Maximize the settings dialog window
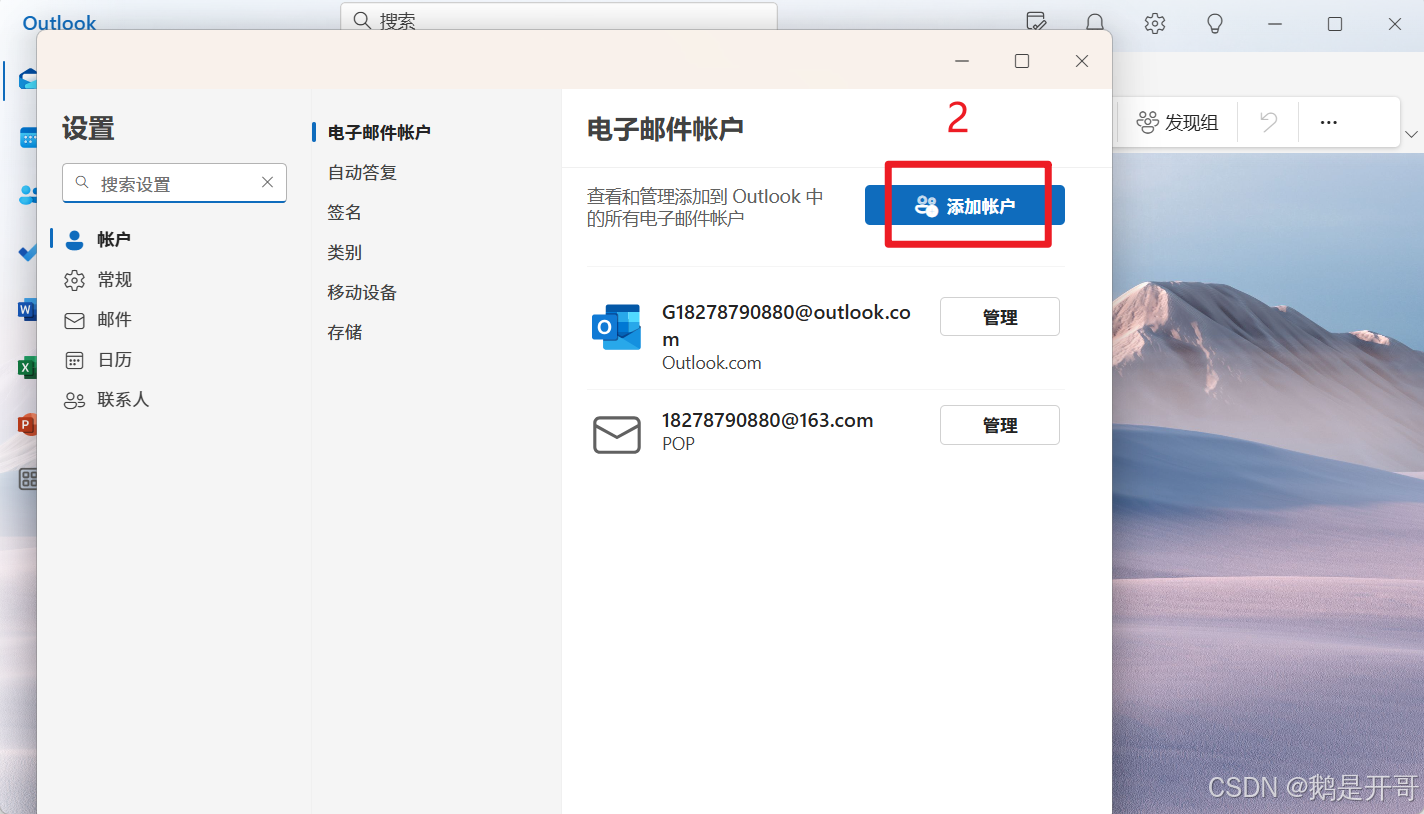The width and height of the screenshot is (1424, 814). coord(1022,61)
